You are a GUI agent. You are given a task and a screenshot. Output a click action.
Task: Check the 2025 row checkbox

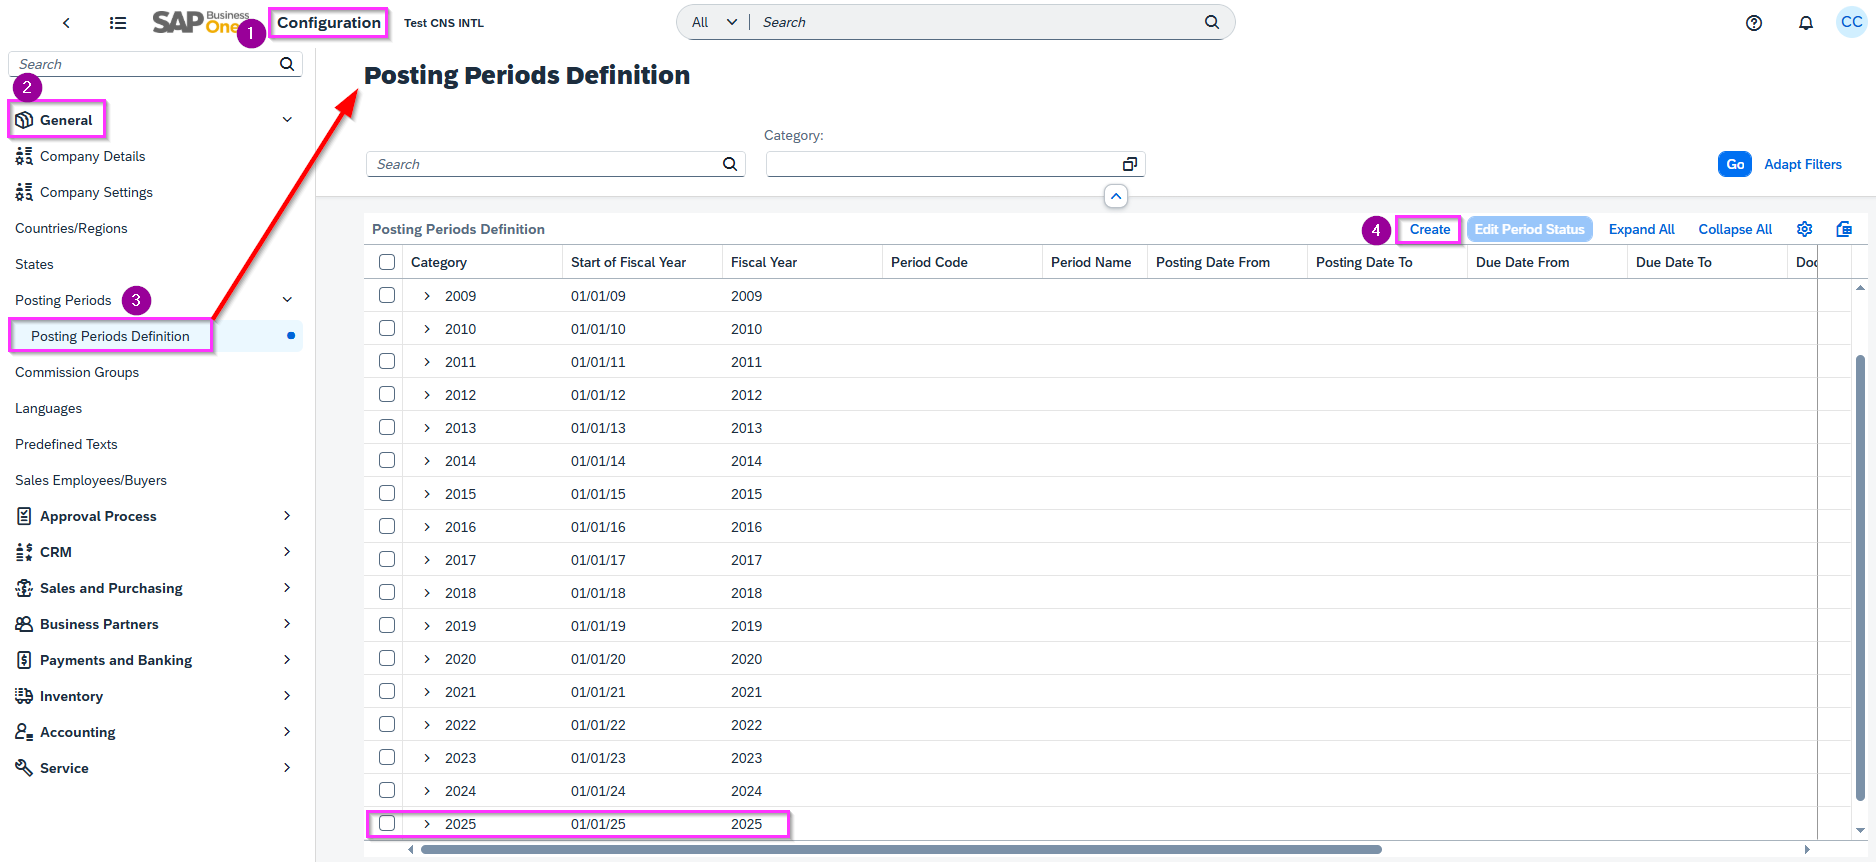click(x=387, y=823)
